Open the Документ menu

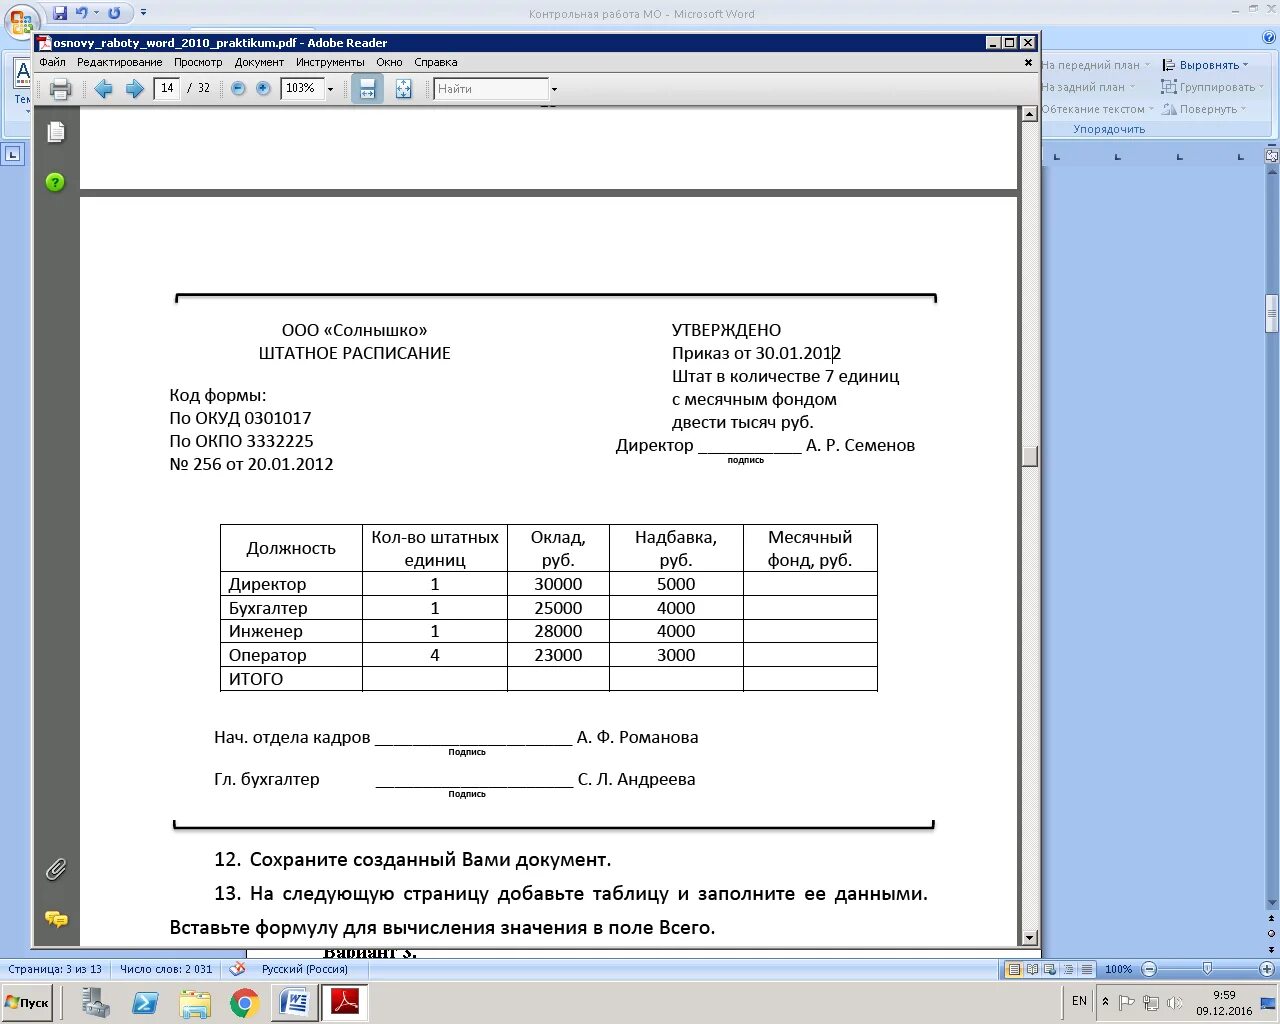coord(259,62)
